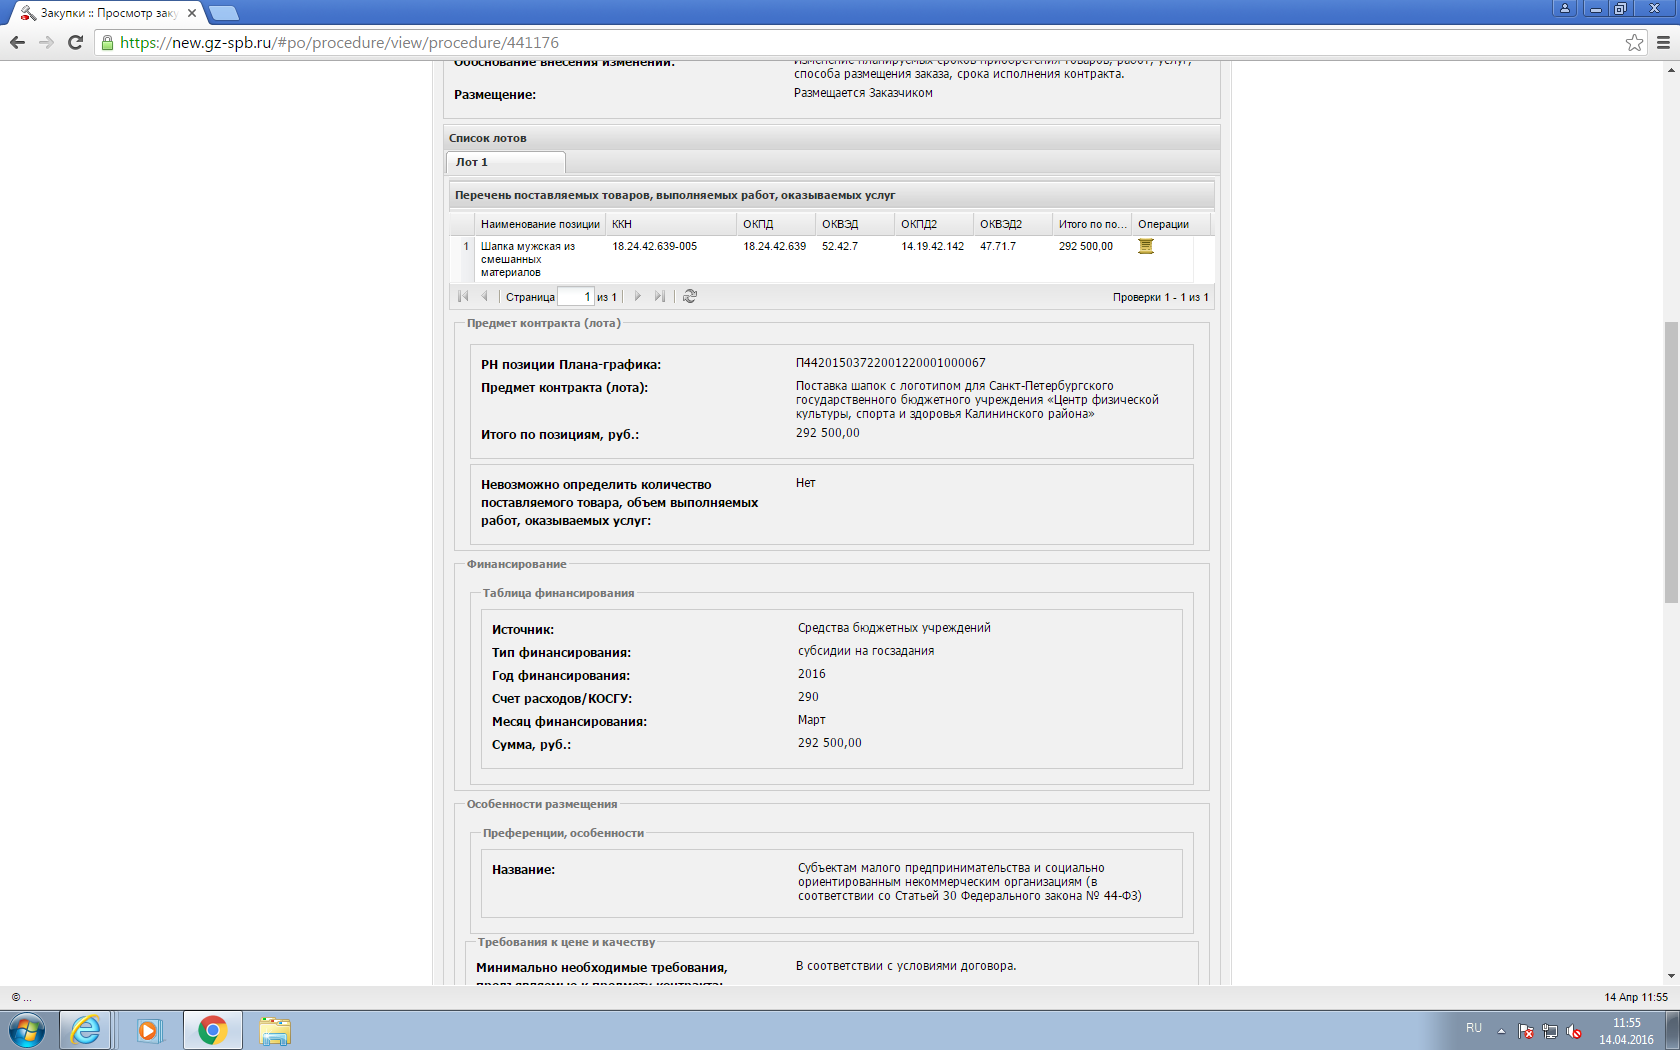Click the financing year 2016
This screenshot has width=1680, height=1050.
tap(812, 674)
